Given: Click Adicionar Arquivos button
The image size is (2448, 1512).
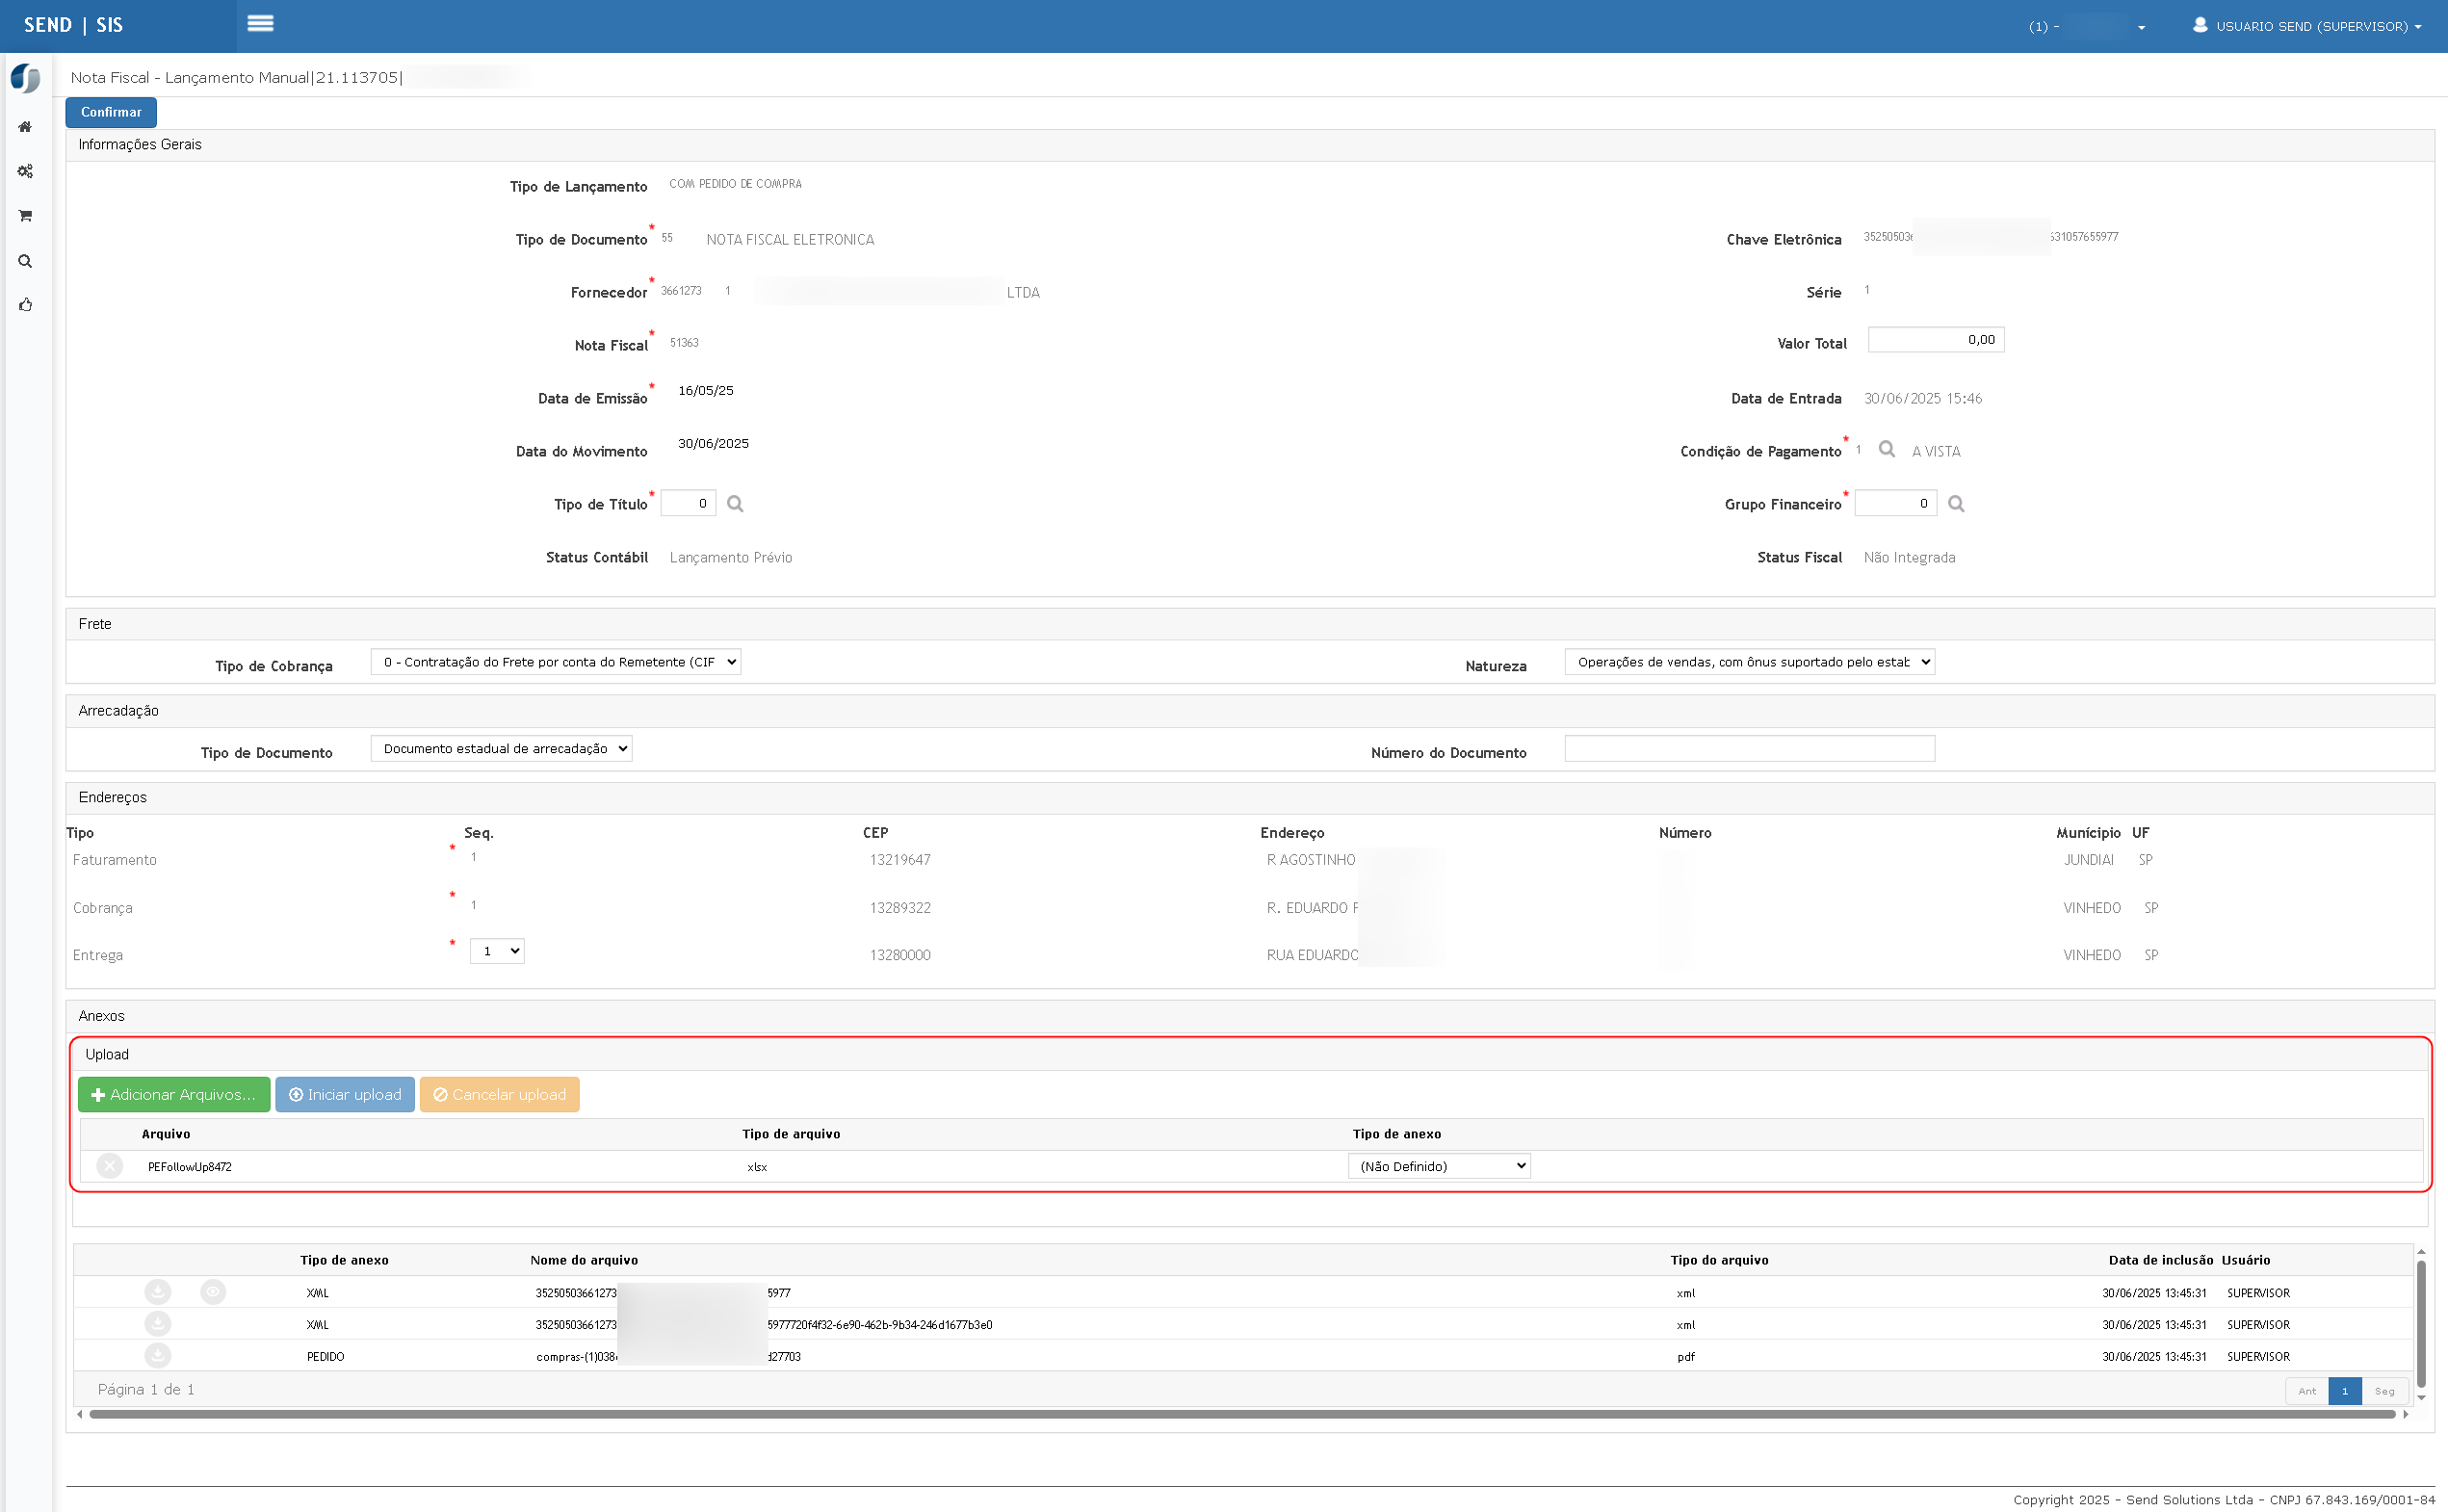Looking at the screenshot, I should [x=174, y=1095].
